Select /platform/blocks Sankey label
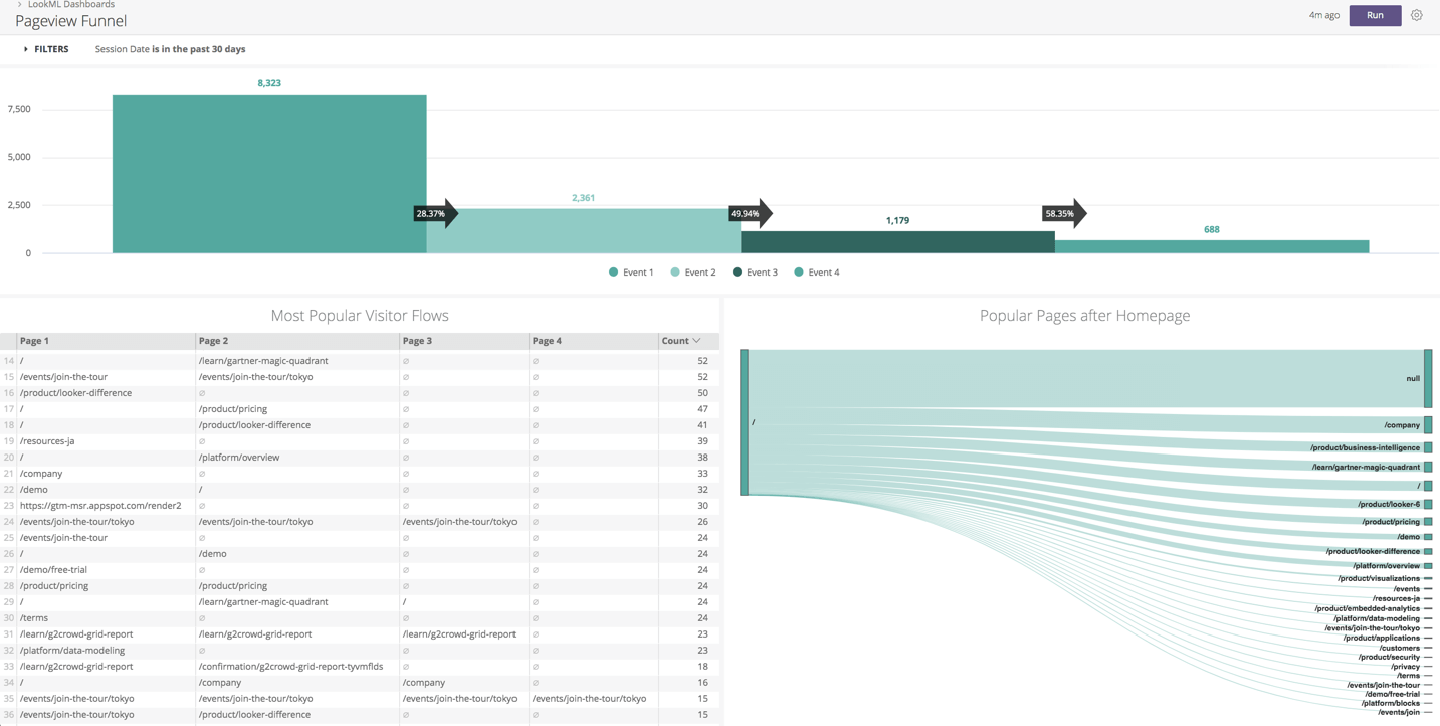Viewport: 1440px width, 726px height. pos(1391,703)
